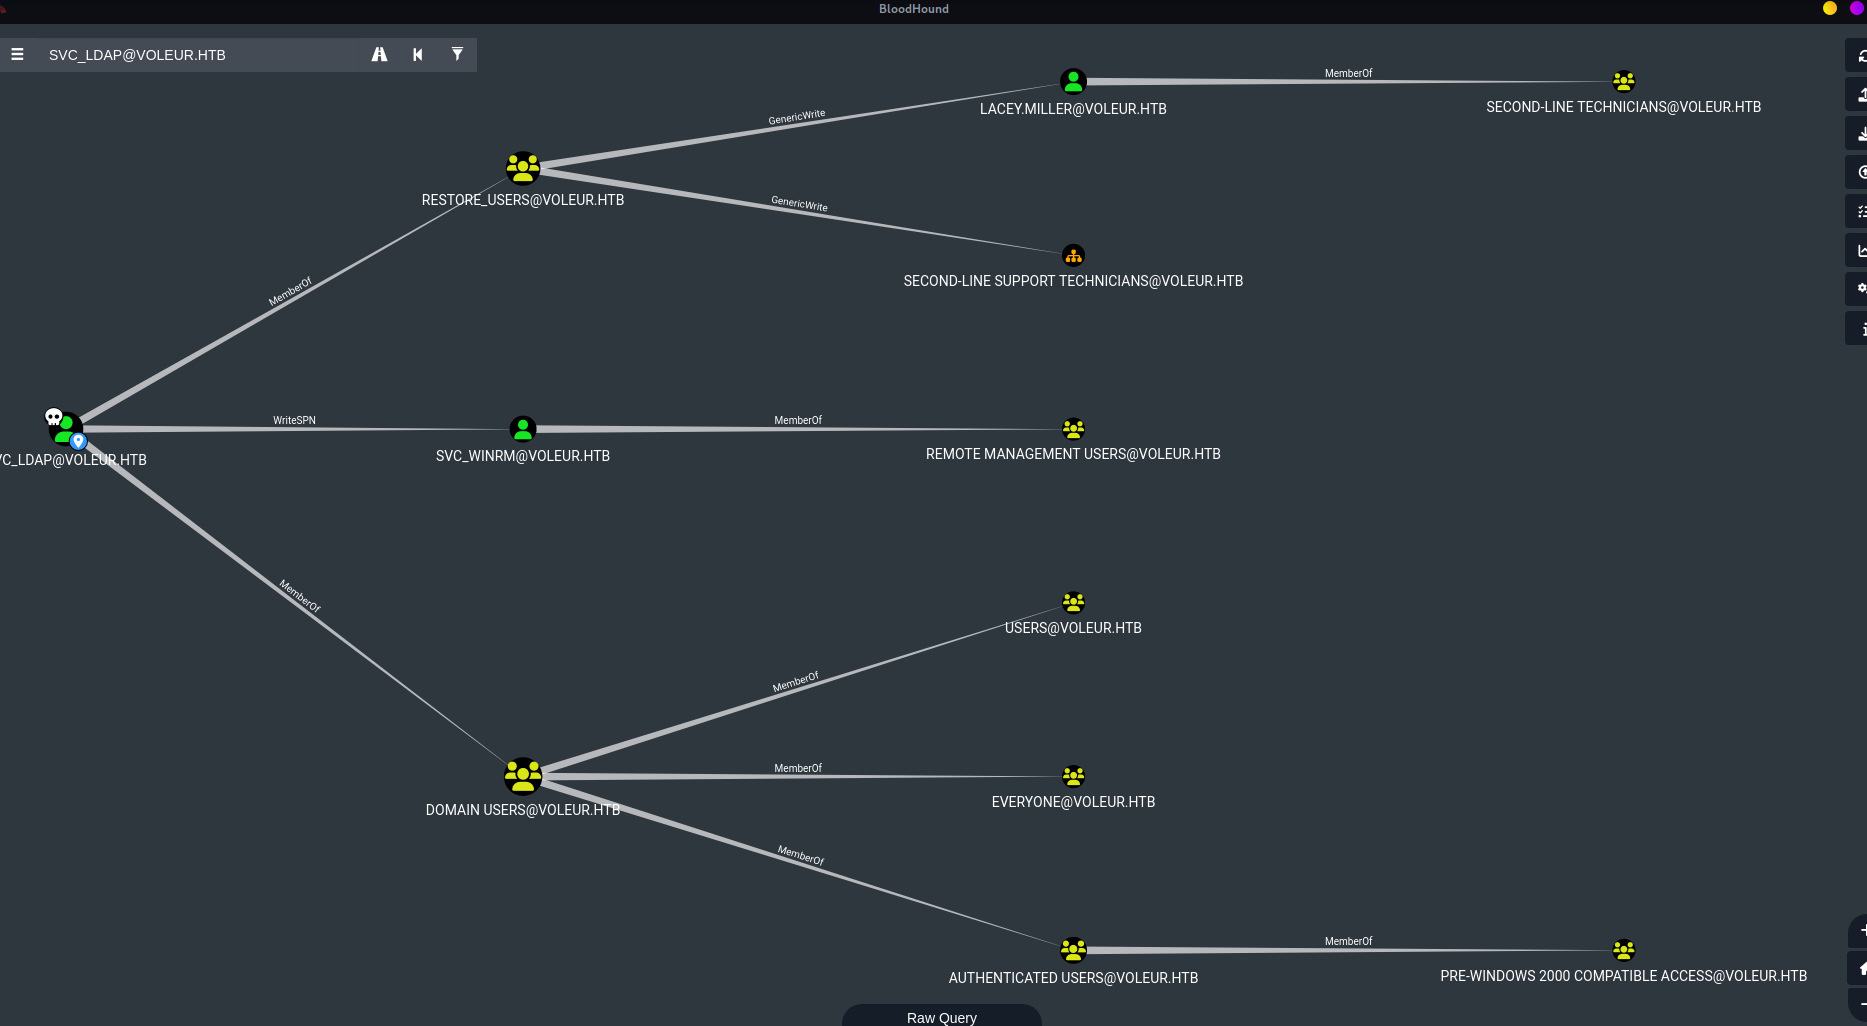Select the DOMAIN USERS group node

tap(523, 776)
